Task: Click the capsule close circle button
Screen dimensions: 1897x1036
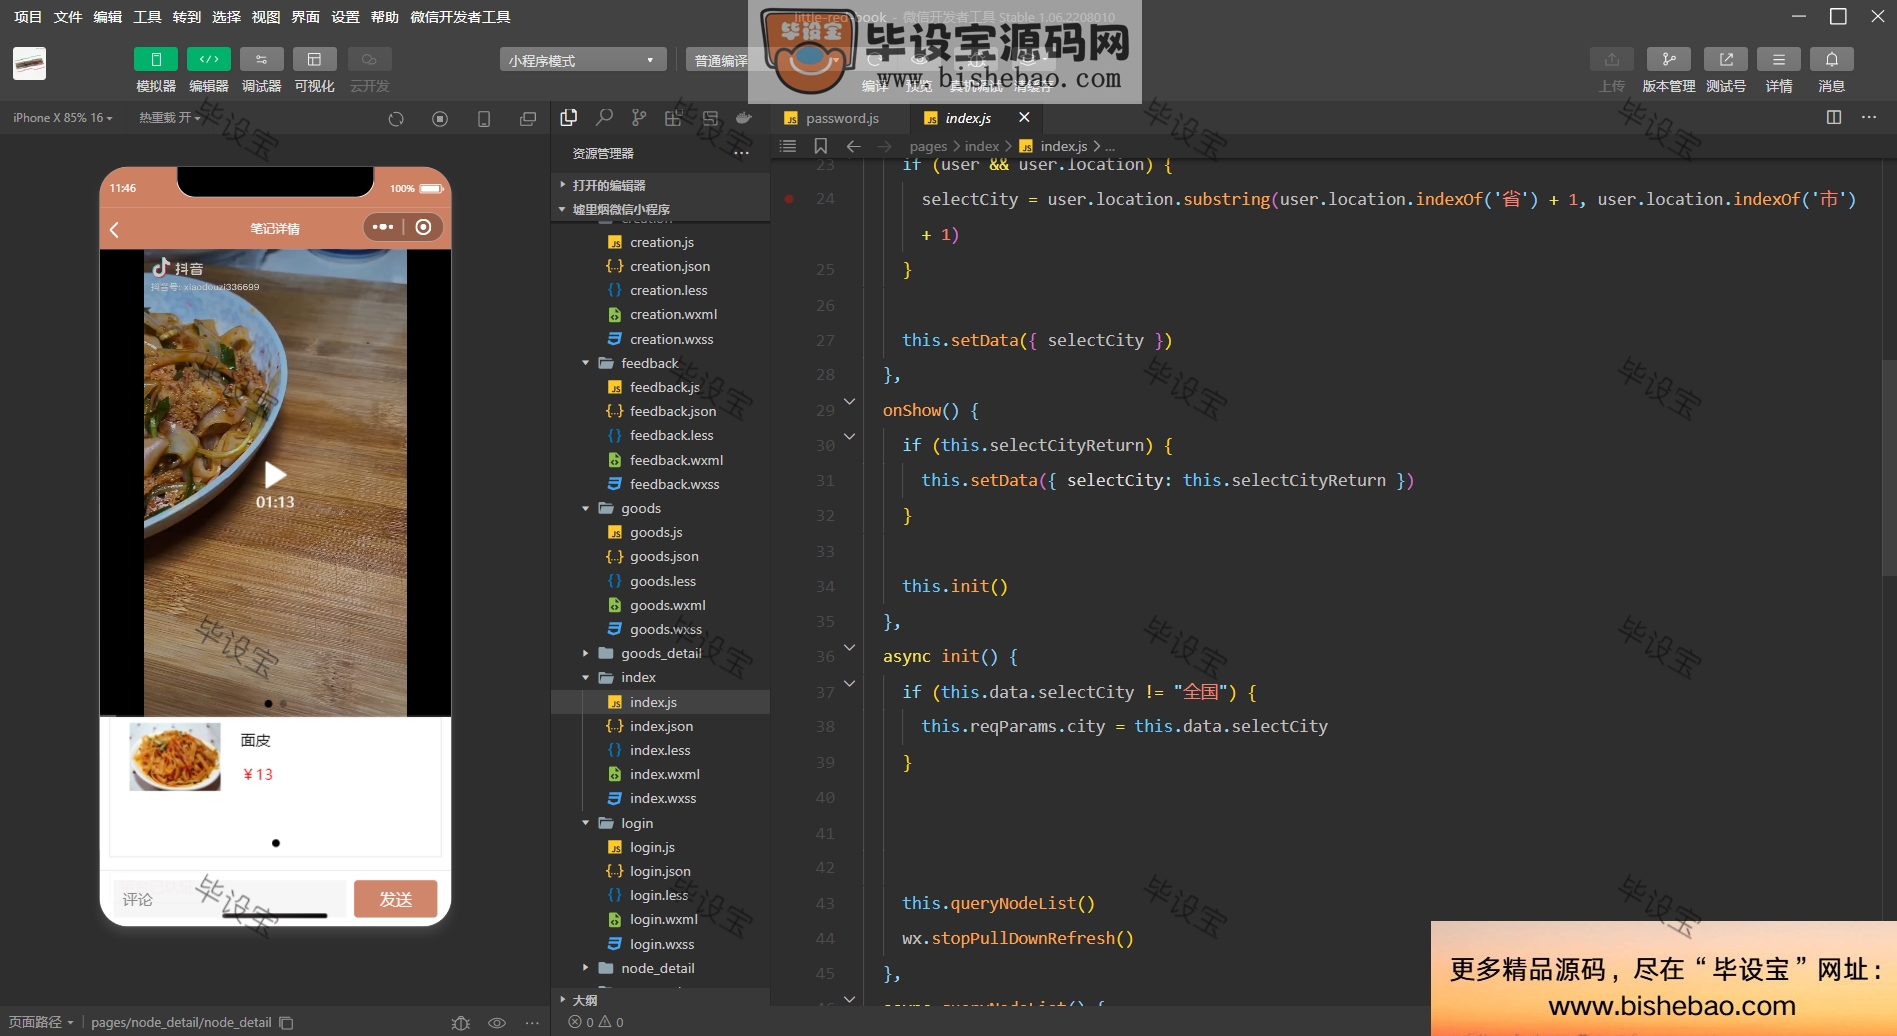Action: tap(424, 227)
